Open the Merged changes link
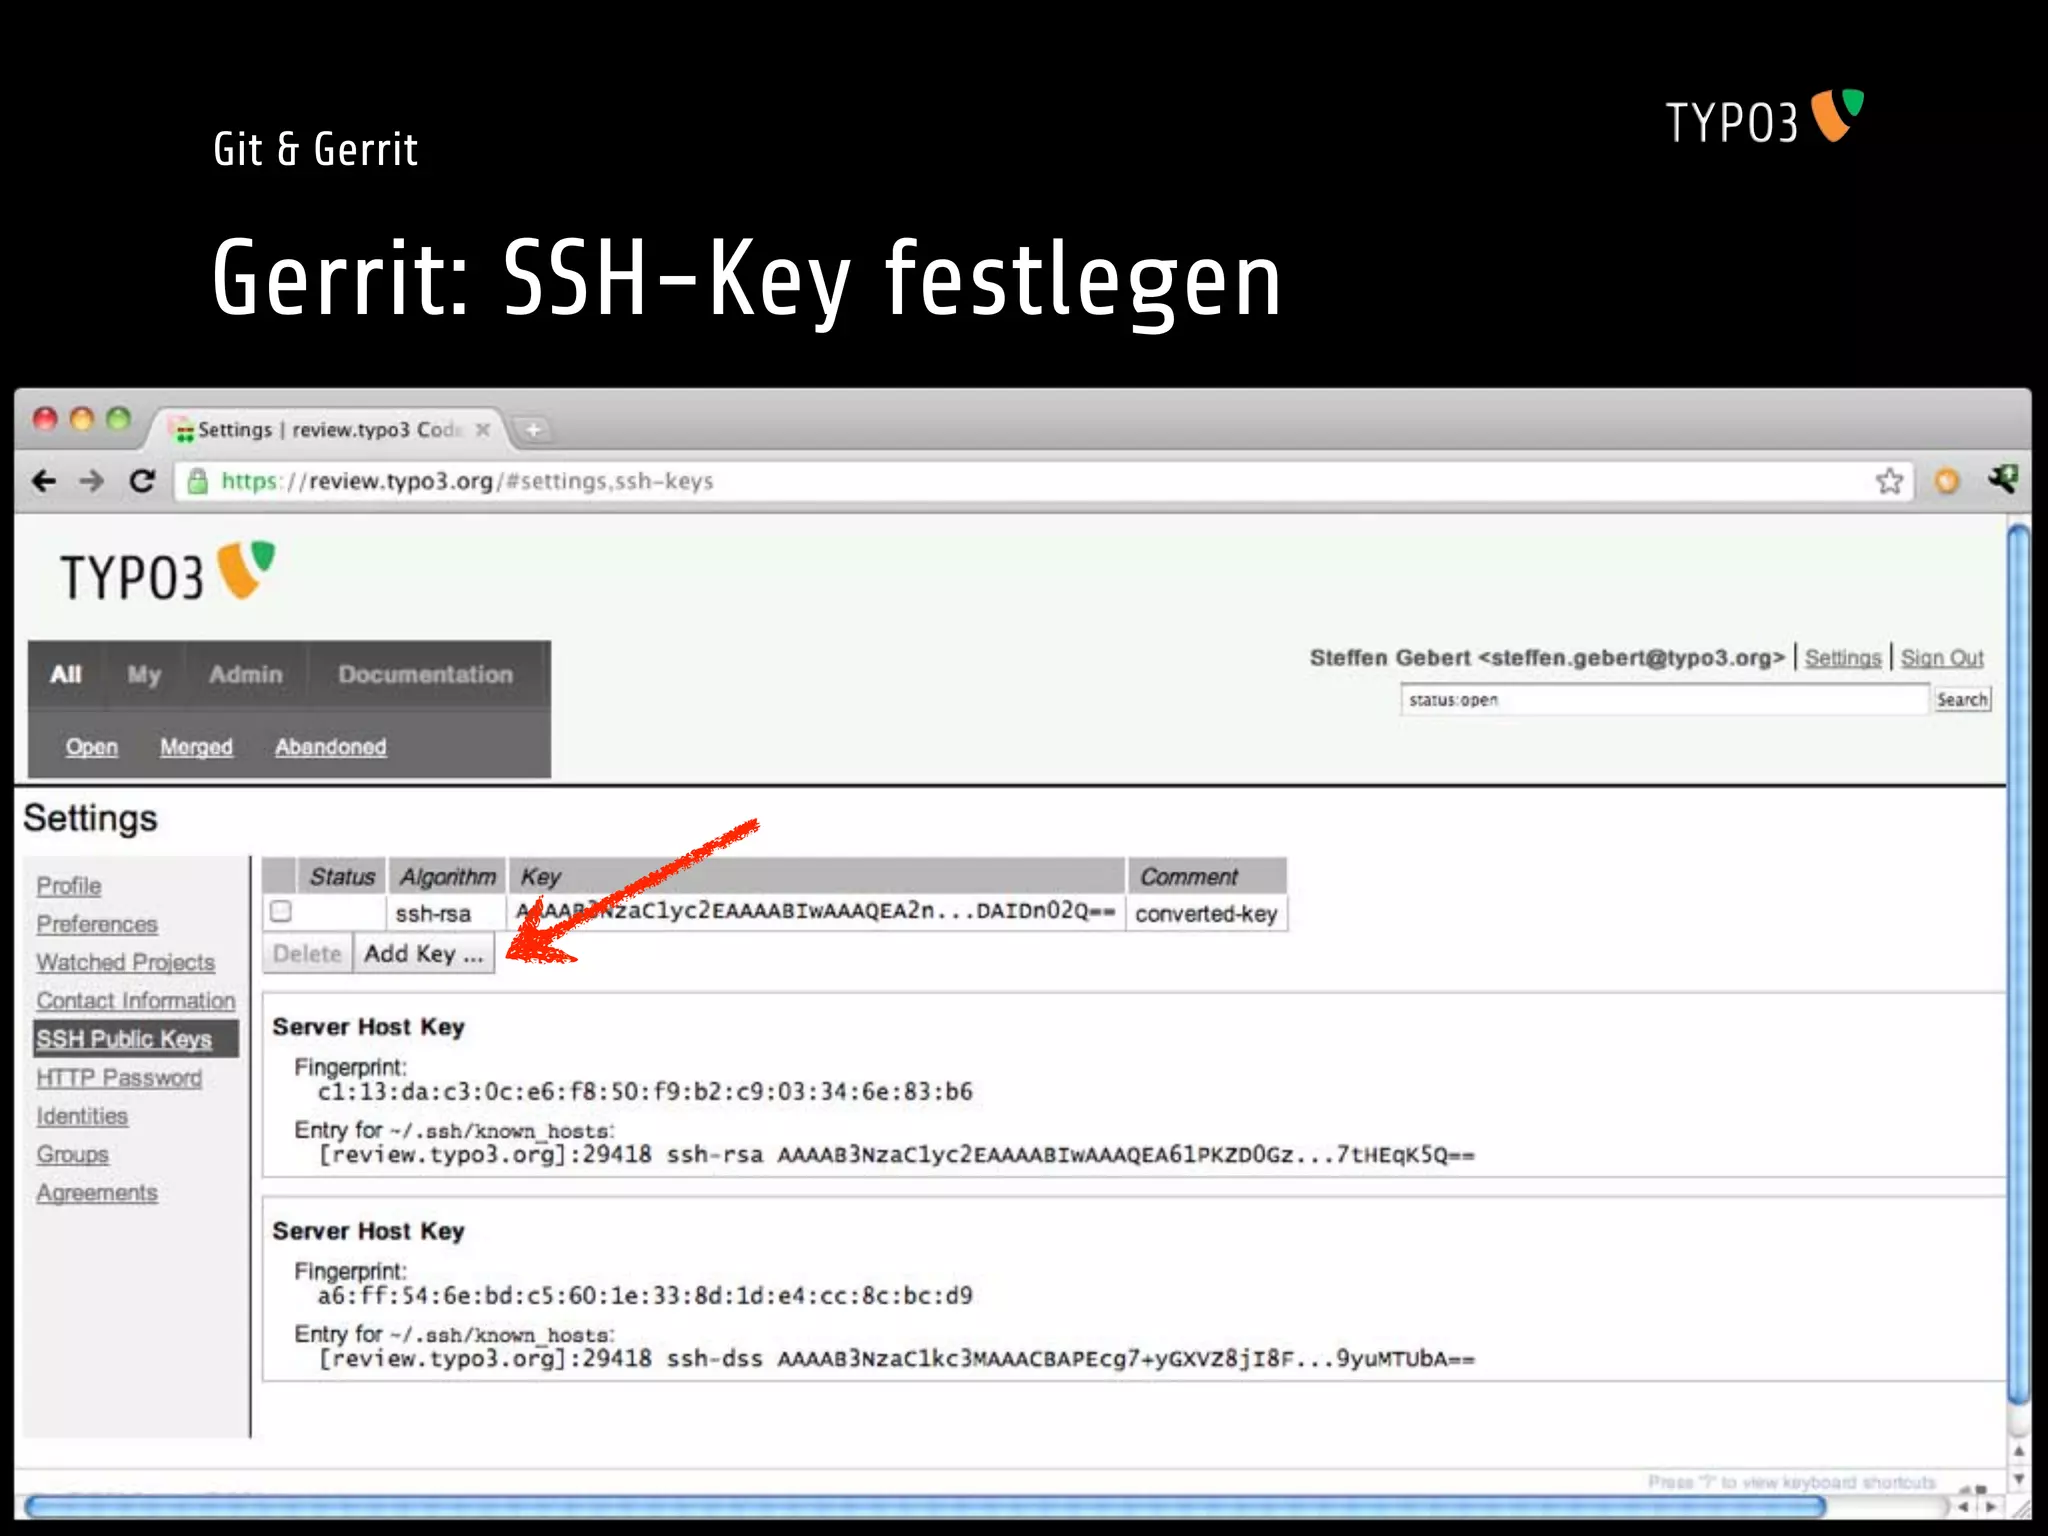This screenshot has height=1536, width=2048. tap(196, 747)
